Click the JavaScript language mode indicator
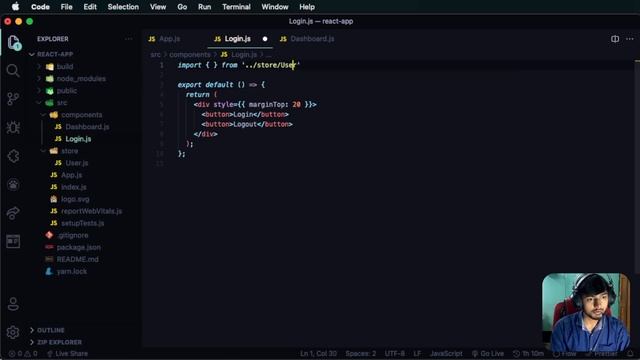Viewport: 640px width, 360px height. click(x=446, y=353)
